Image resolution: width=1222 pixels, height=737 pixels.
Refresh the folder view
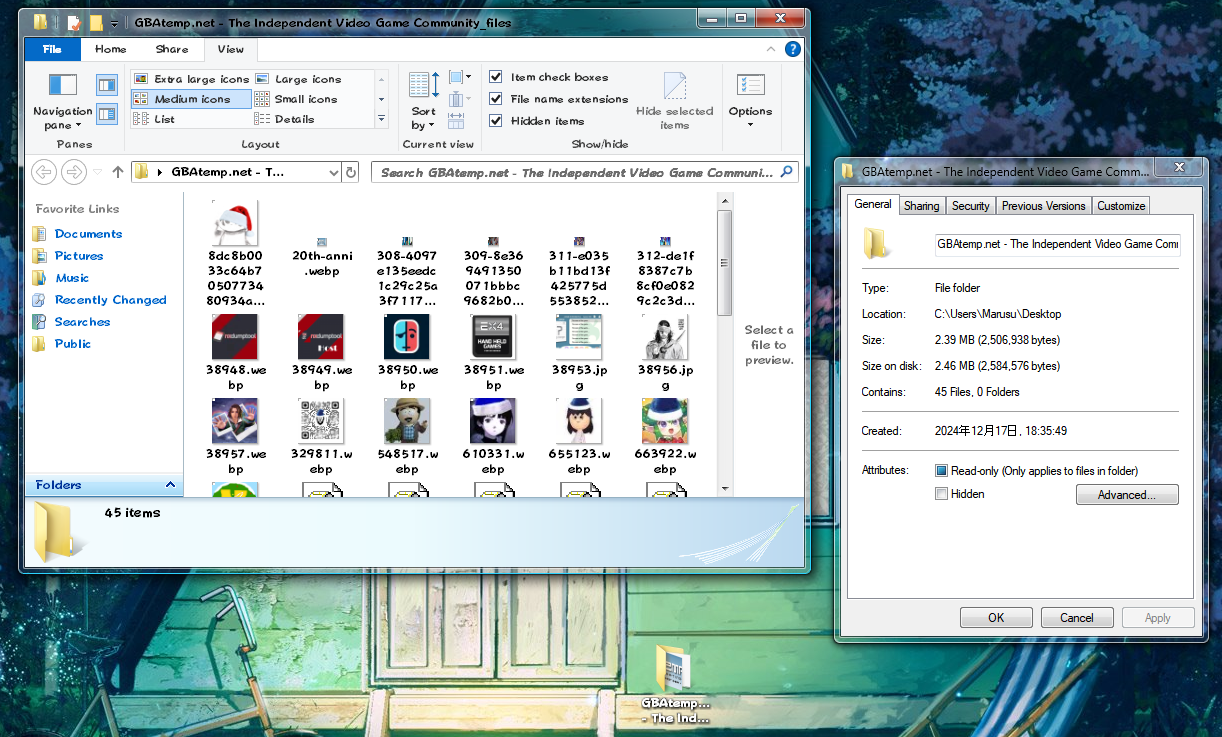351,172
